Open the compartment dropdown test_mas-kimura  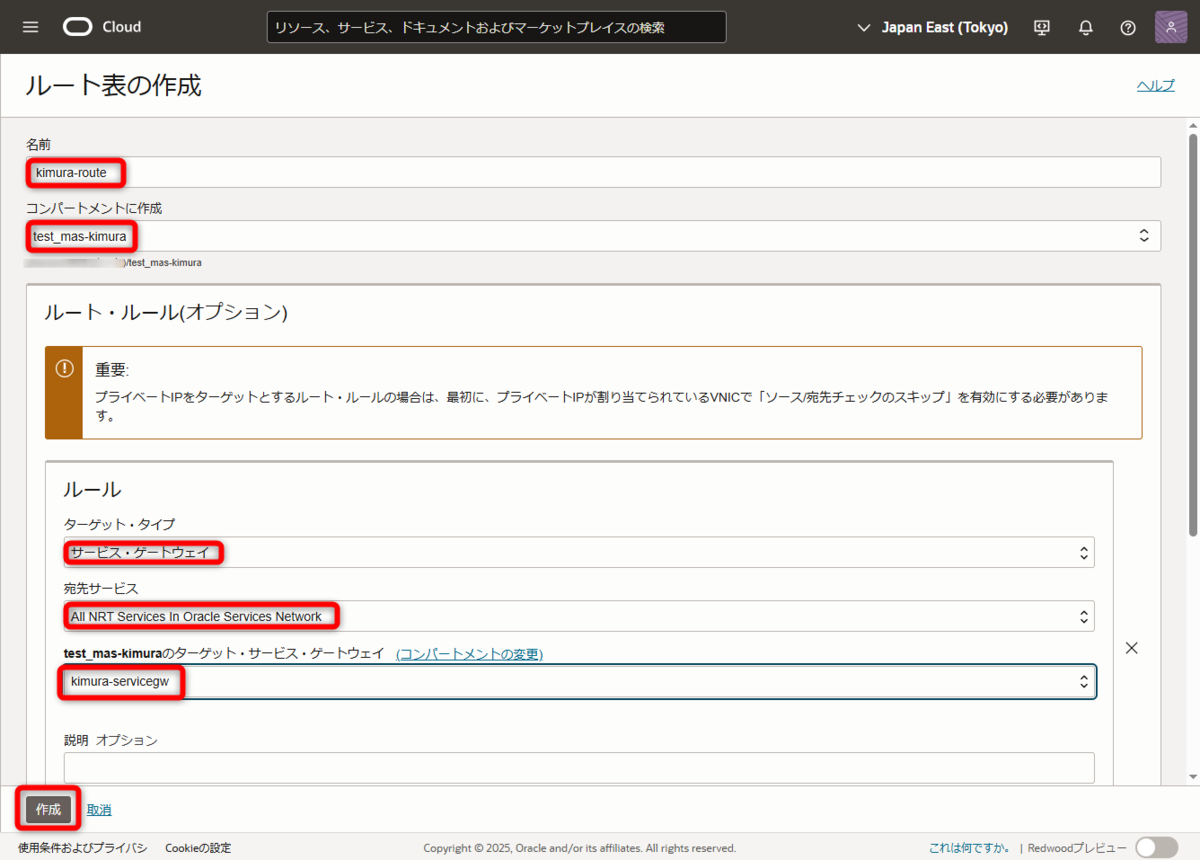[593, 236]
